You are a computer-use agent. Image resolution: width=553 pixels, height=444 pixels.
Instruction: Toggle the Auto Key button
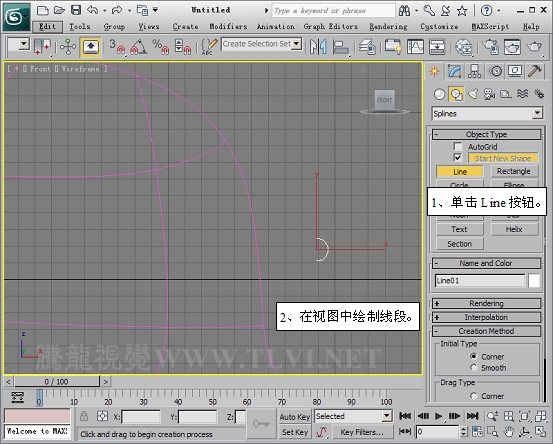coord(295,416)
